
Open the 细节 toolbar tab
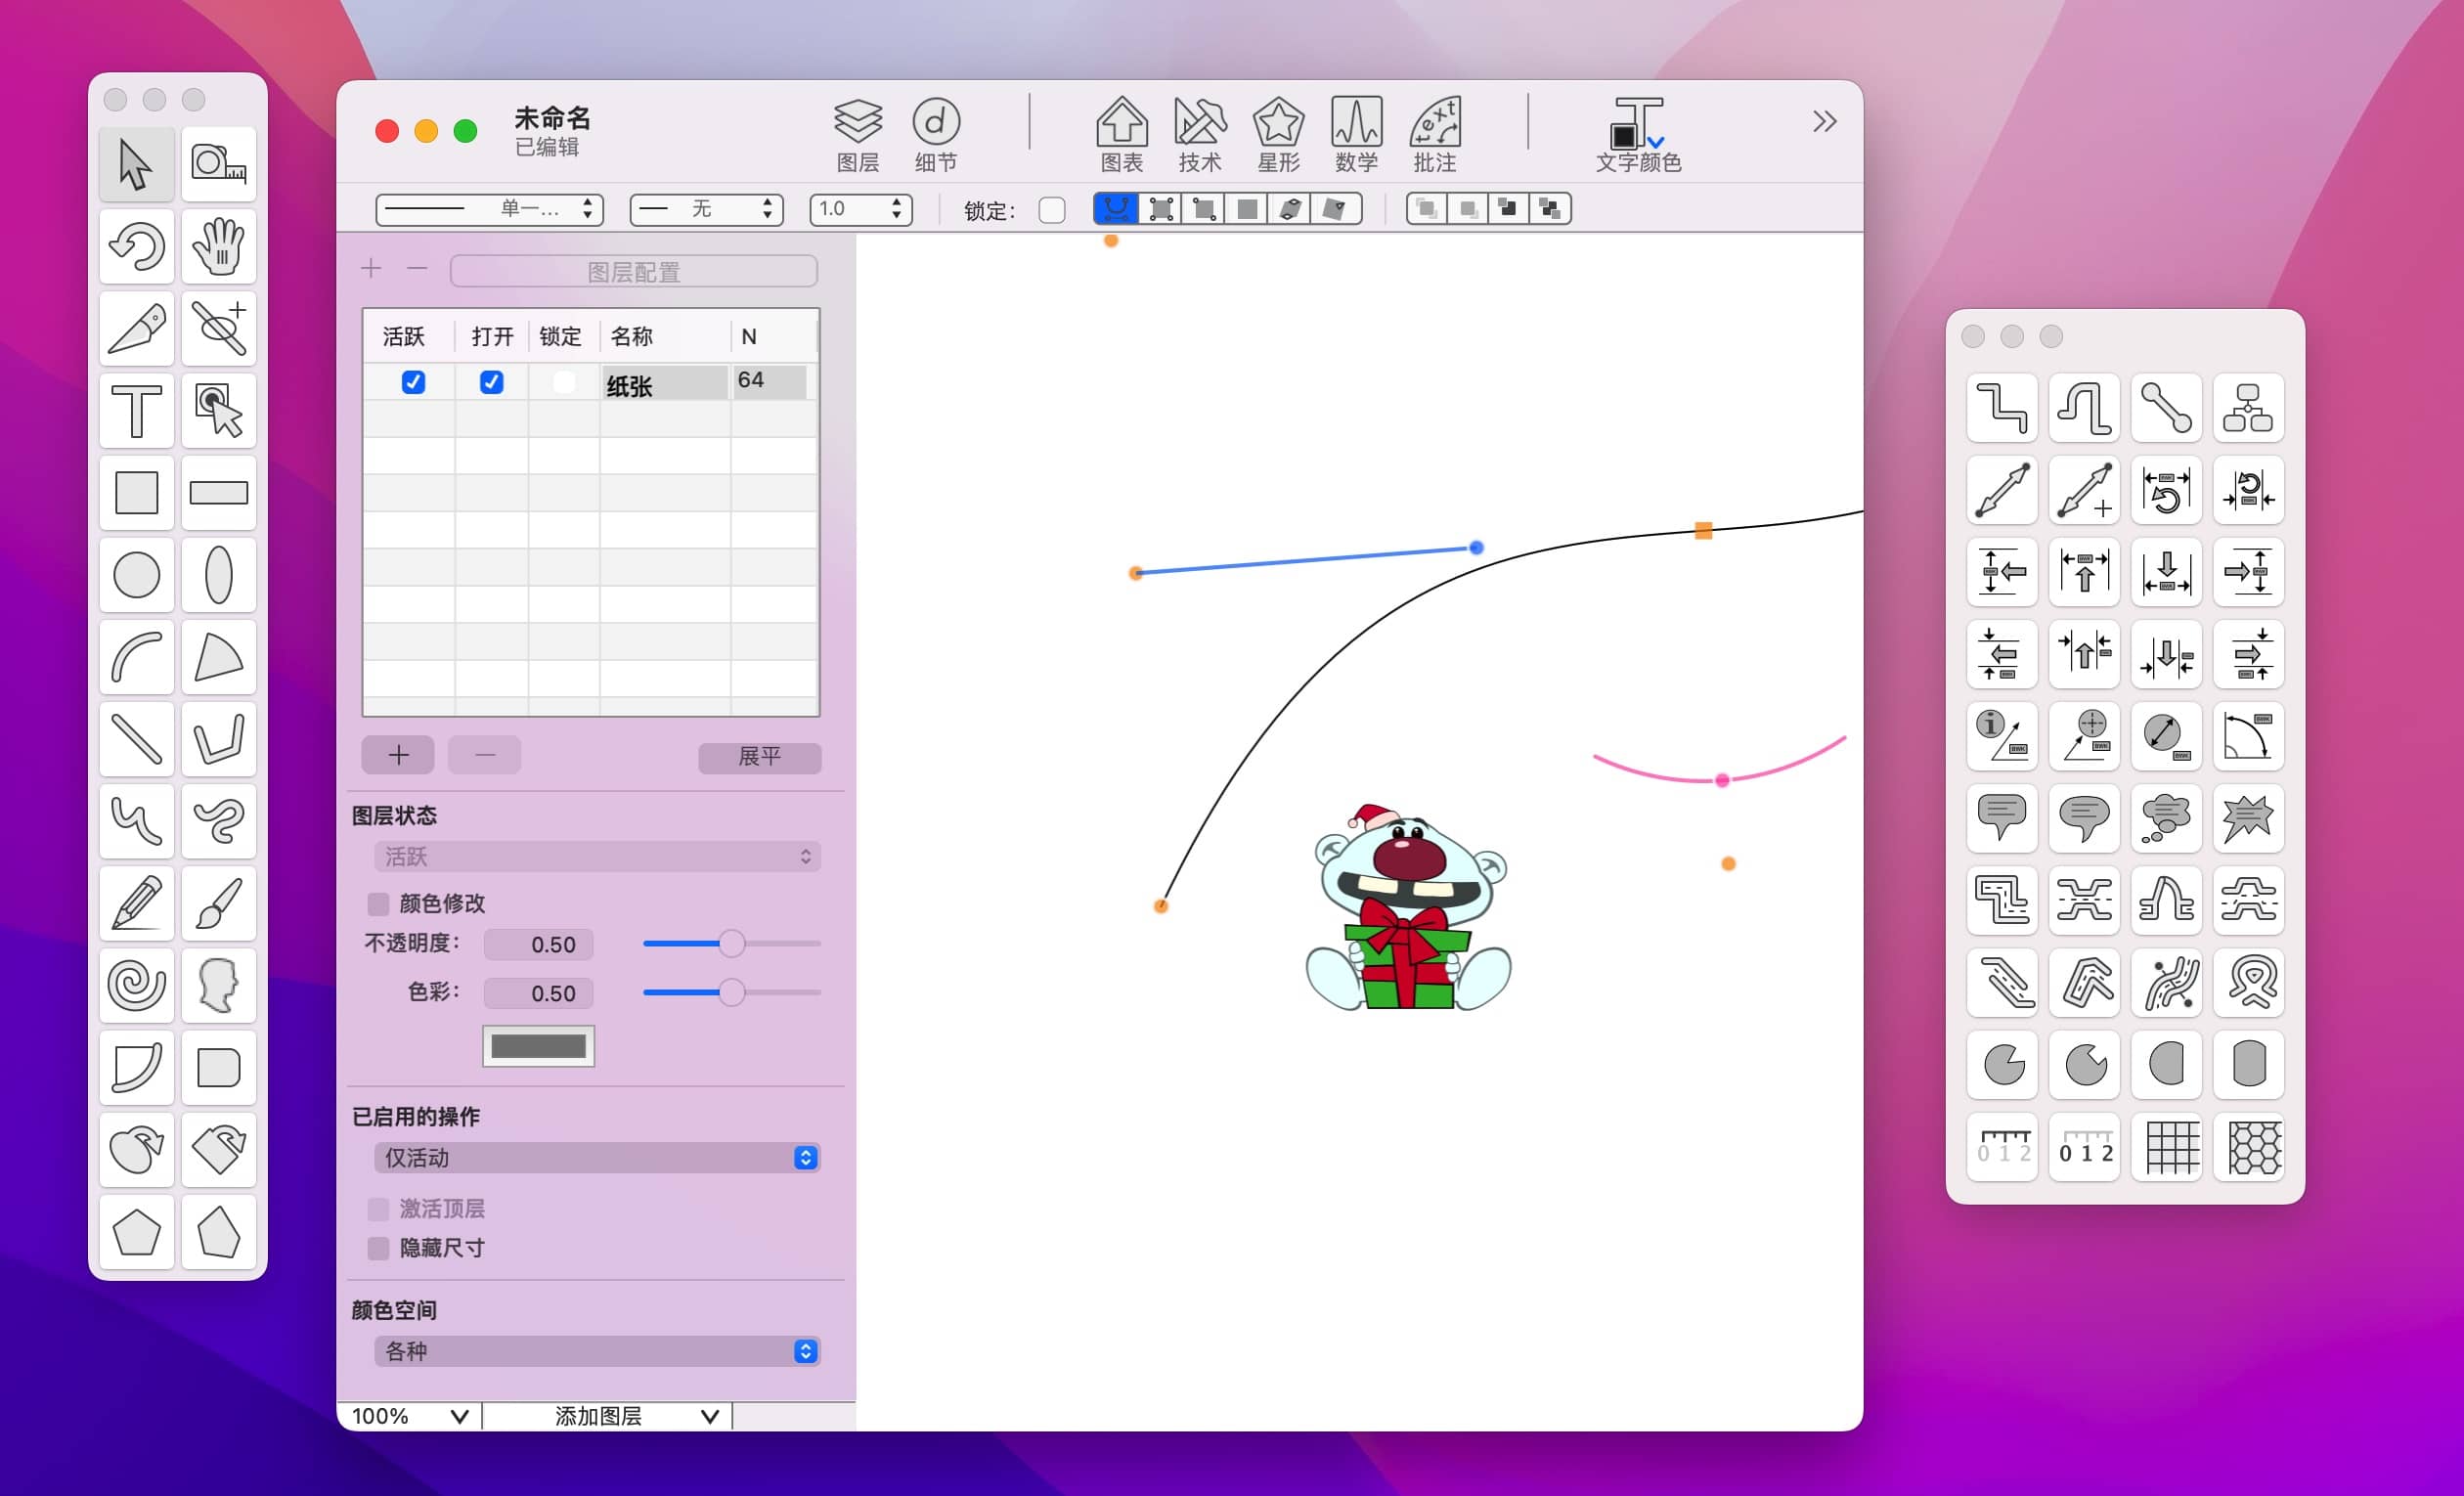pyautogui.click(x=936, y=135)
